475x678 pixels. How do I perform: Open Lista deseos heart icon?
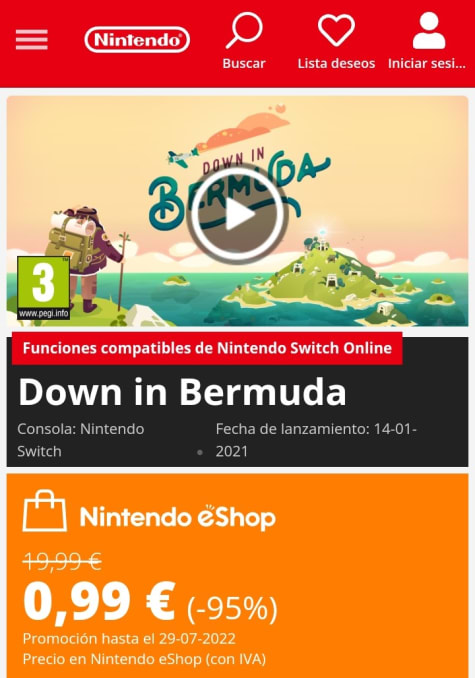point(336,30)
